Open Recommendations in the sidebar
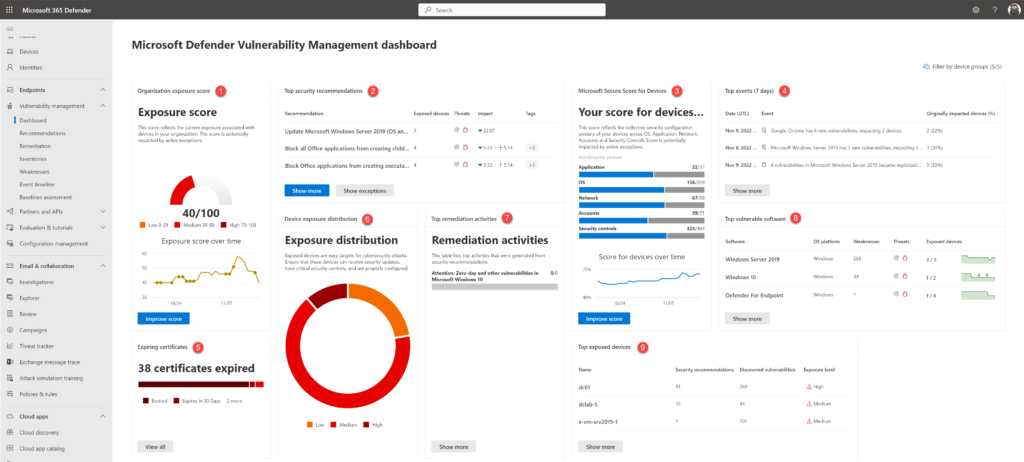Viewport: 1024px width, 462px height. click(x=42, y=133)
